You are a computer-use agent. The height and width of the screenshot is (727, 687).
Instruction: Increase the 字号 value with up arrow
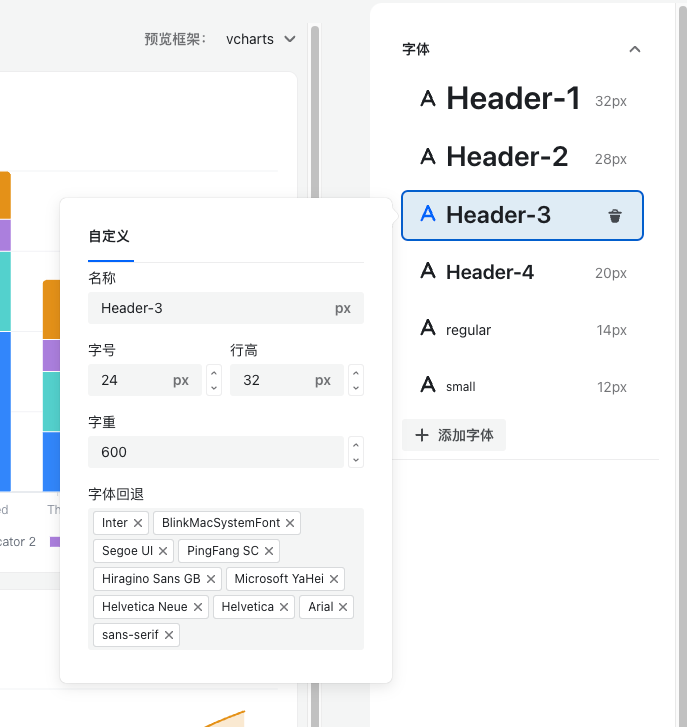pos(213,373)
